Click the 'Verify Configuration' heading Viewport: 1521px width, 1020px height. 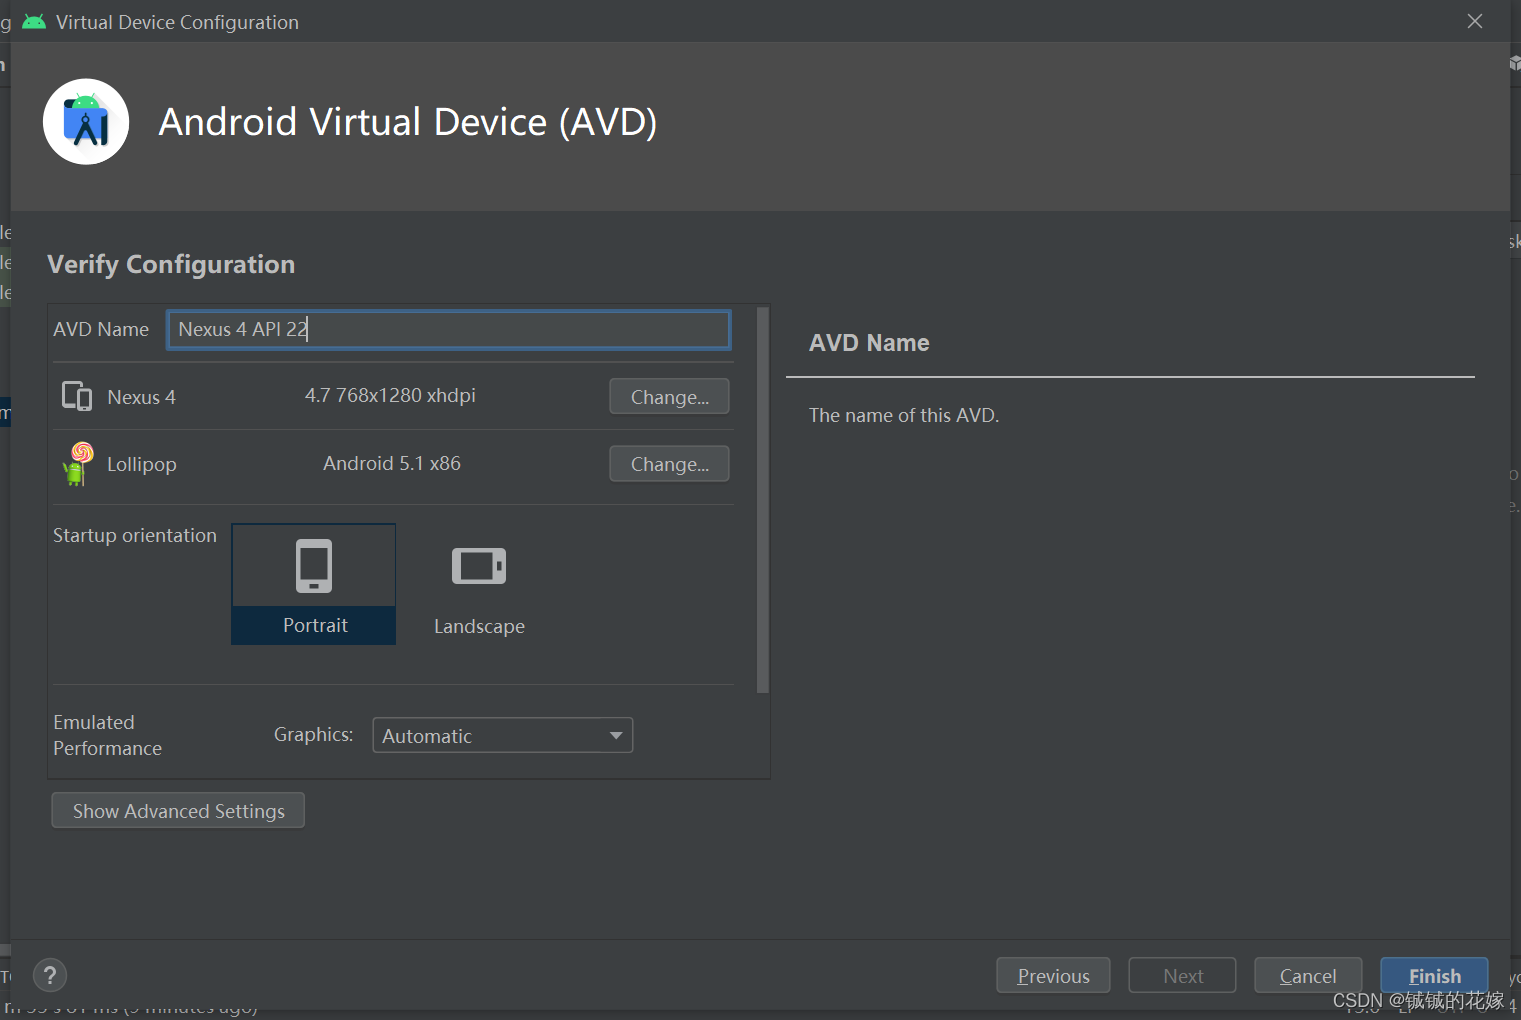click(x=171, y=264)
